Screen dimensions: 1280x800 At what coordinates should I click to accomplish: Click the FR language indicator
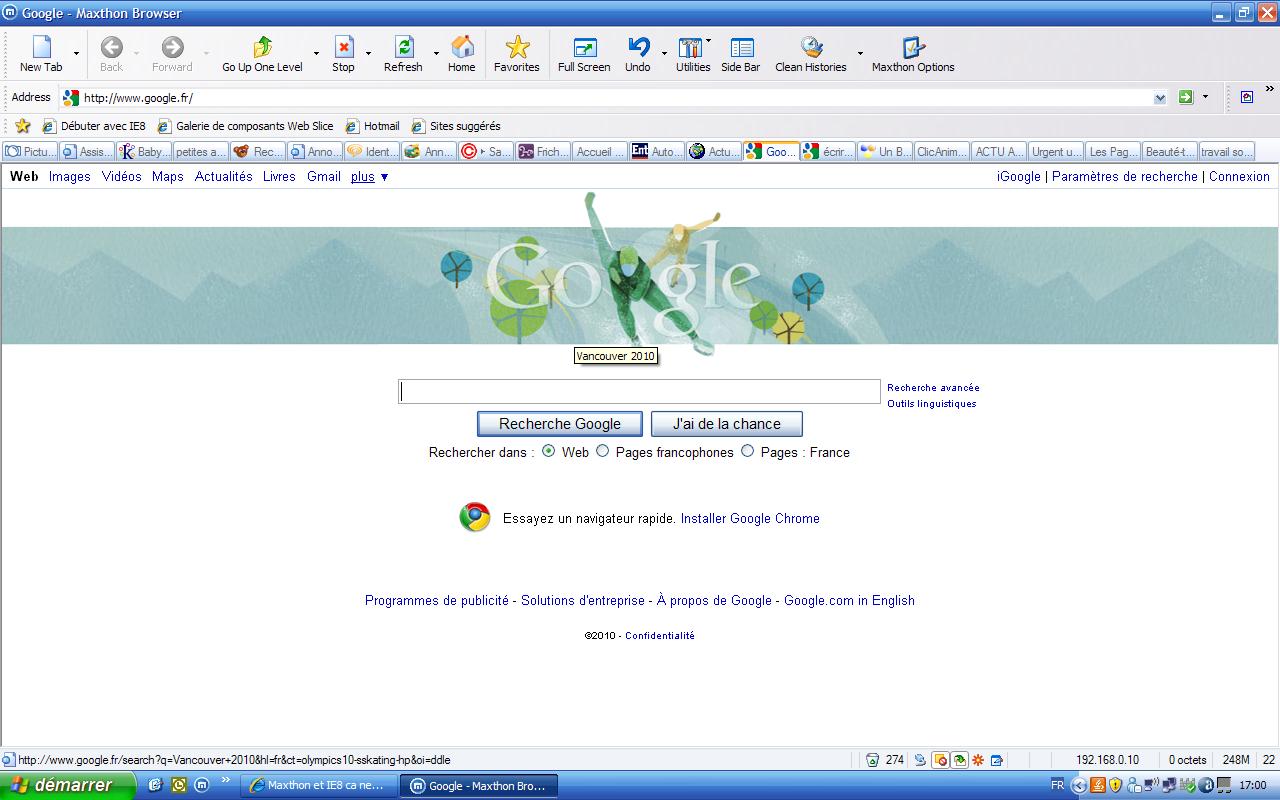click(x=1058, y=785)
